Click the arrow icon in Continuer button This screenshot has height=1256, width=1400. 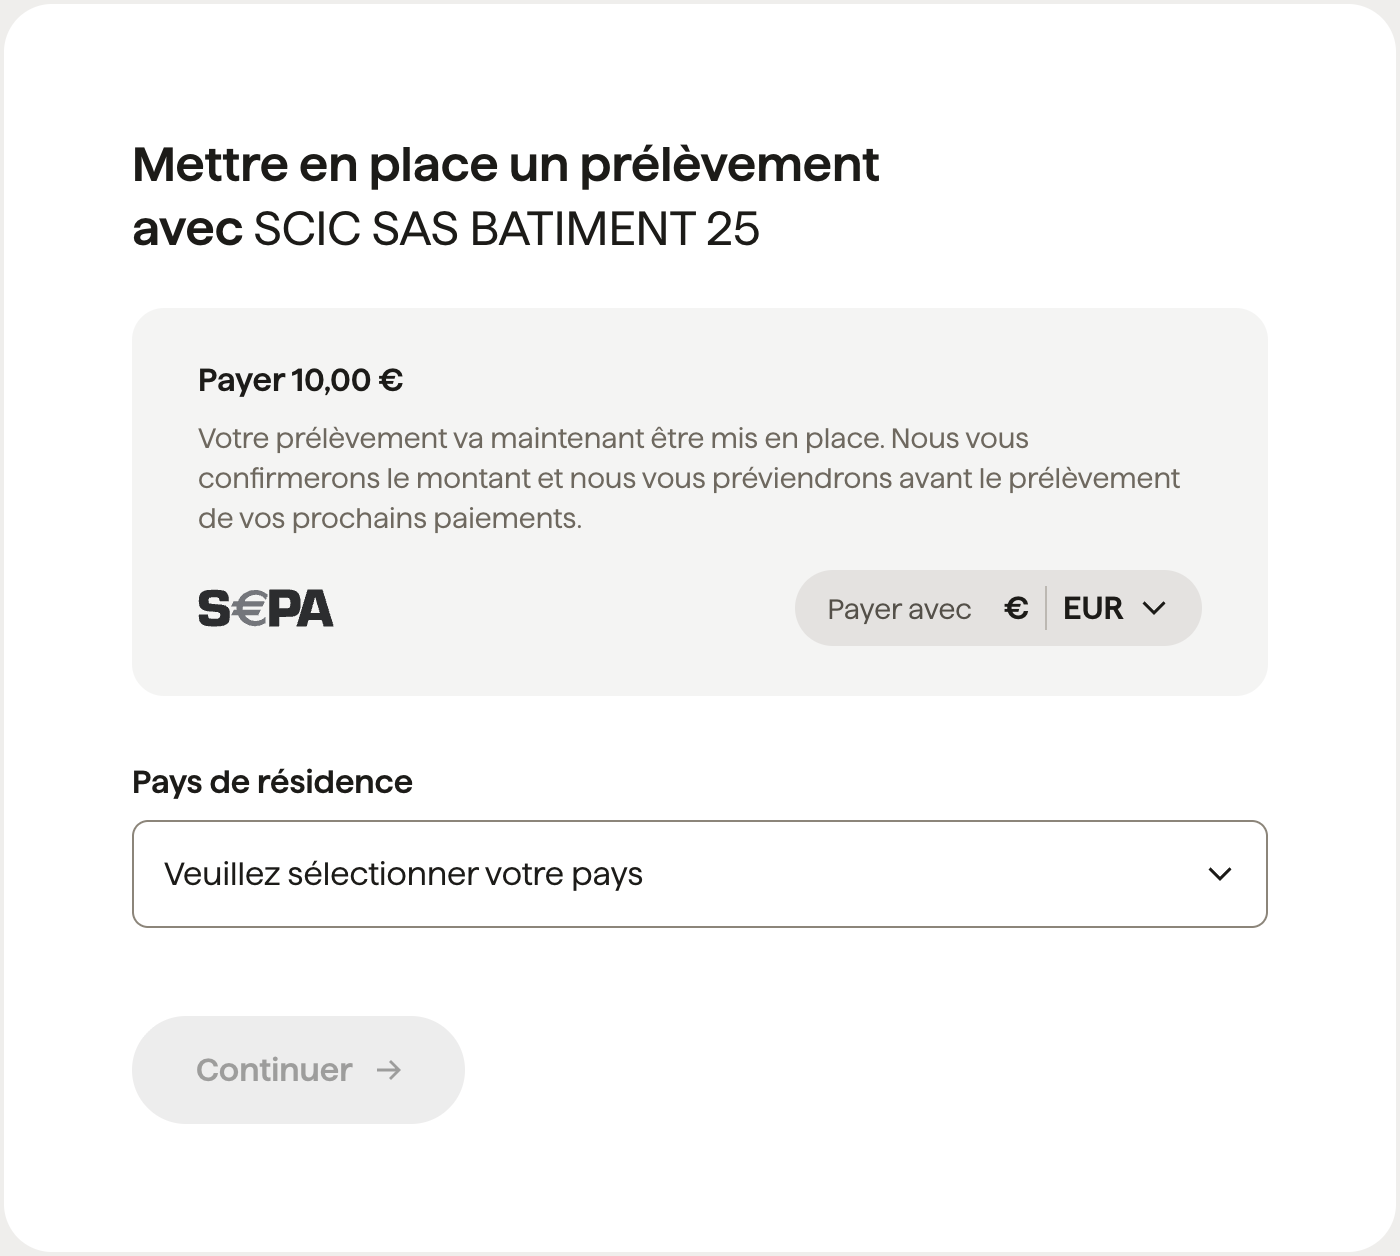(389, 1070)
